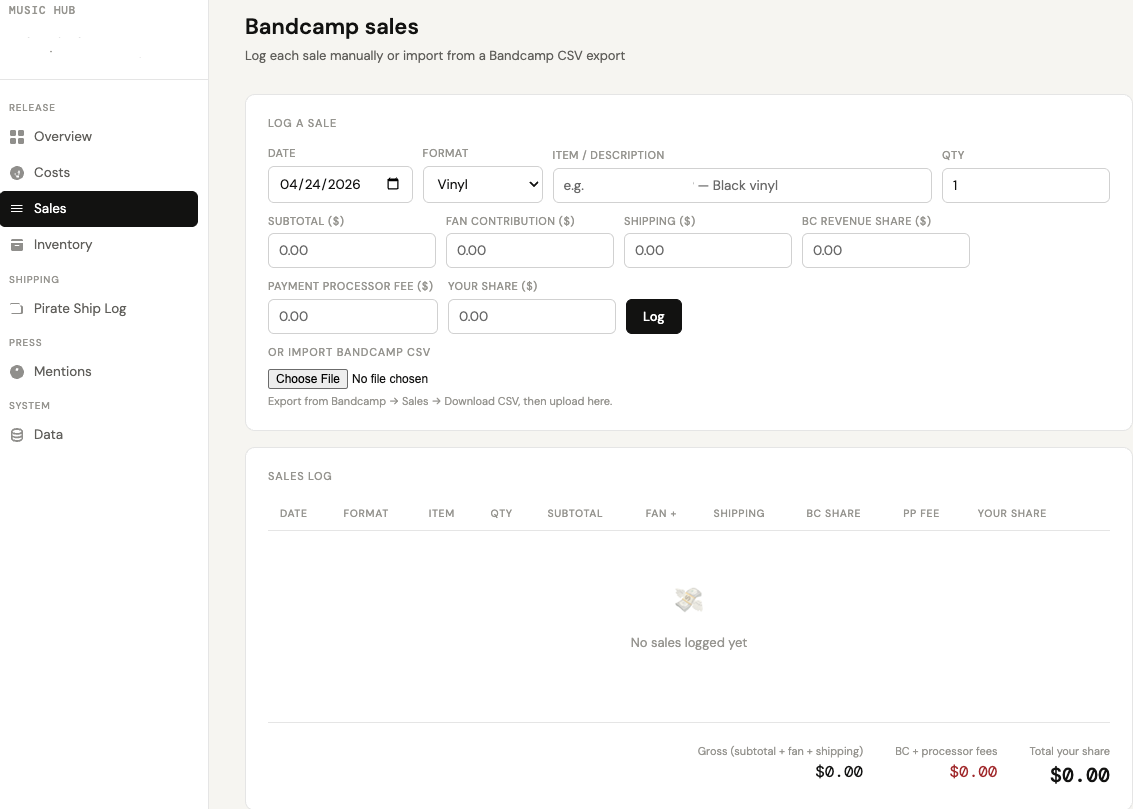Click into the QTY field
The image size is (1133, 809).
[1025, 185]
